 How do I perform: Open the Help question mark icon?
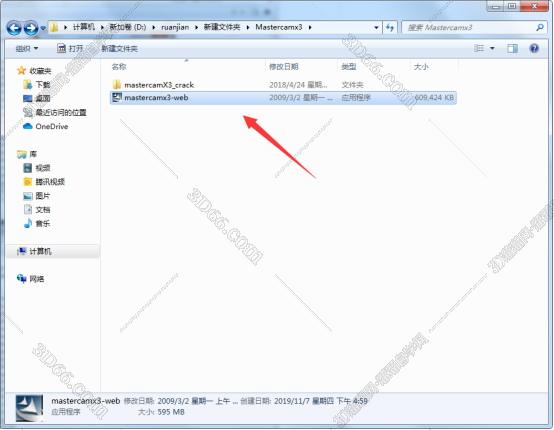tap(534, 48)
